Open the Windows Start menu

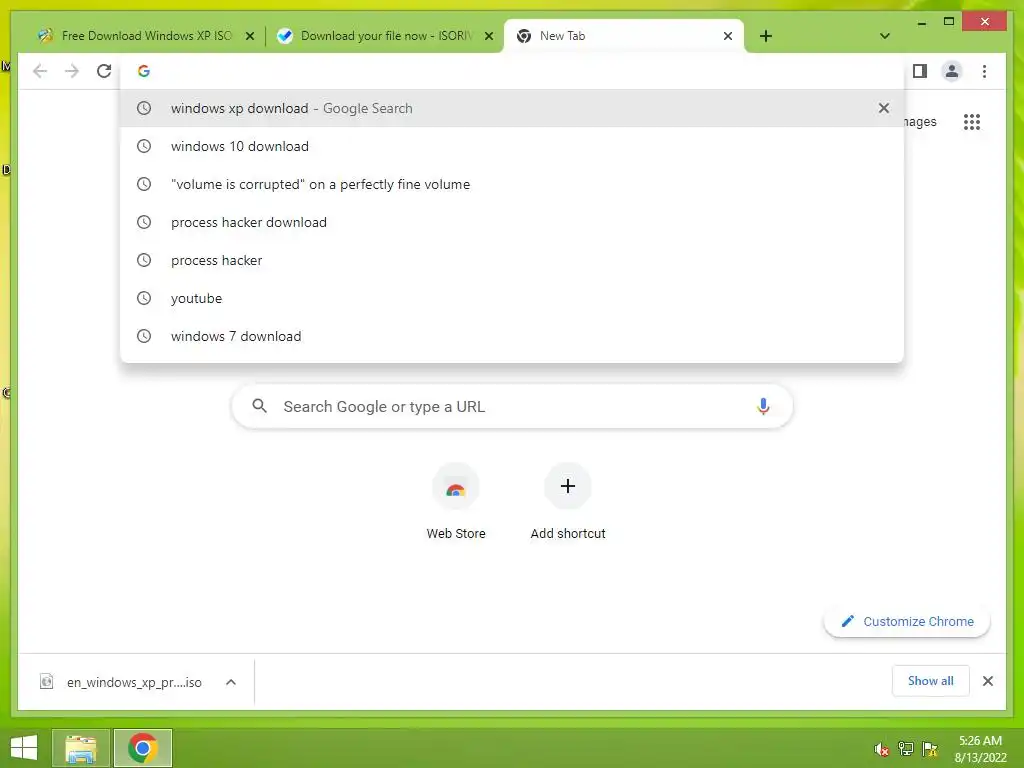pyautogui.click(x=24, y=748)
